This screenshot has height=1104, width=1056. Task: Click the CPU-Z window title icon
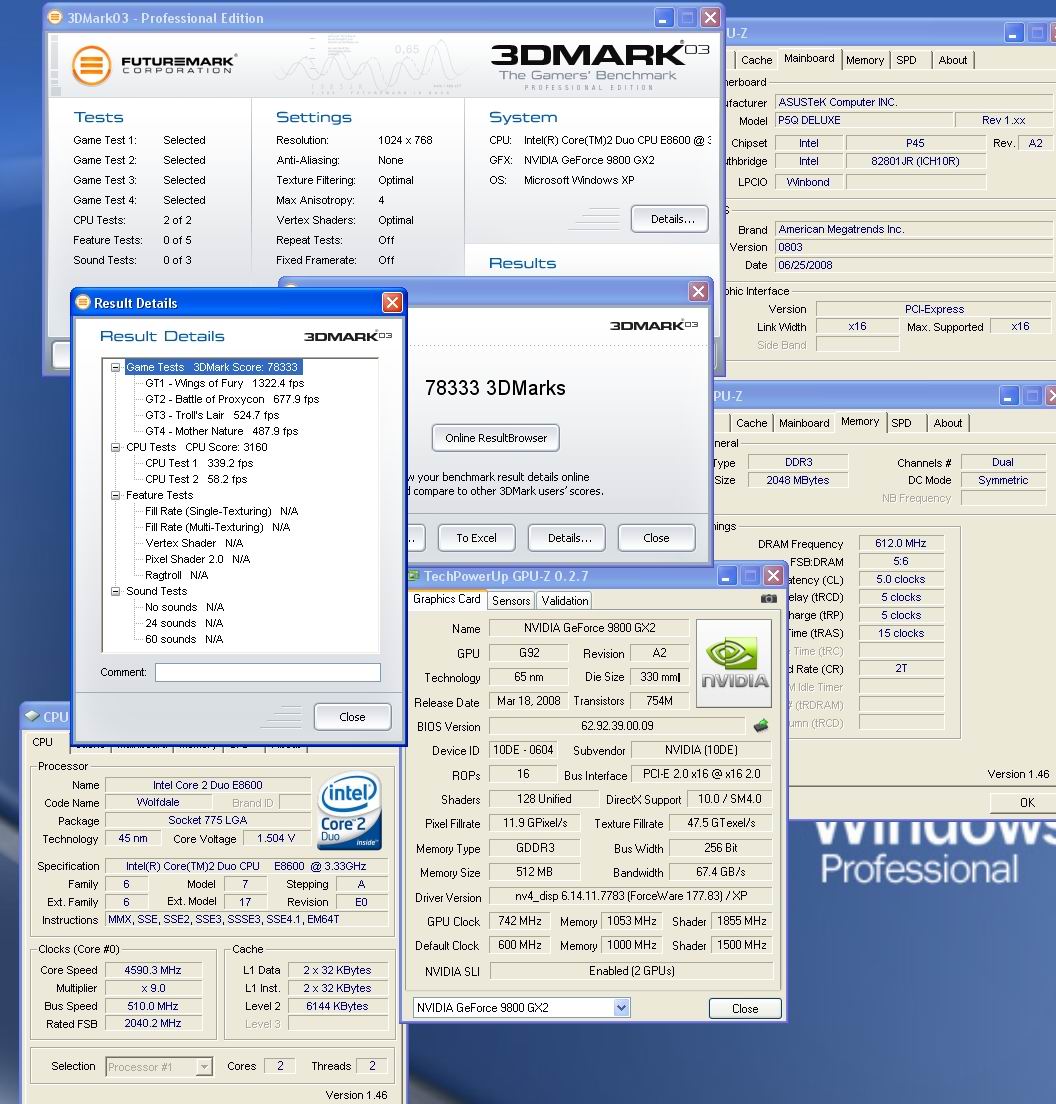32,716
